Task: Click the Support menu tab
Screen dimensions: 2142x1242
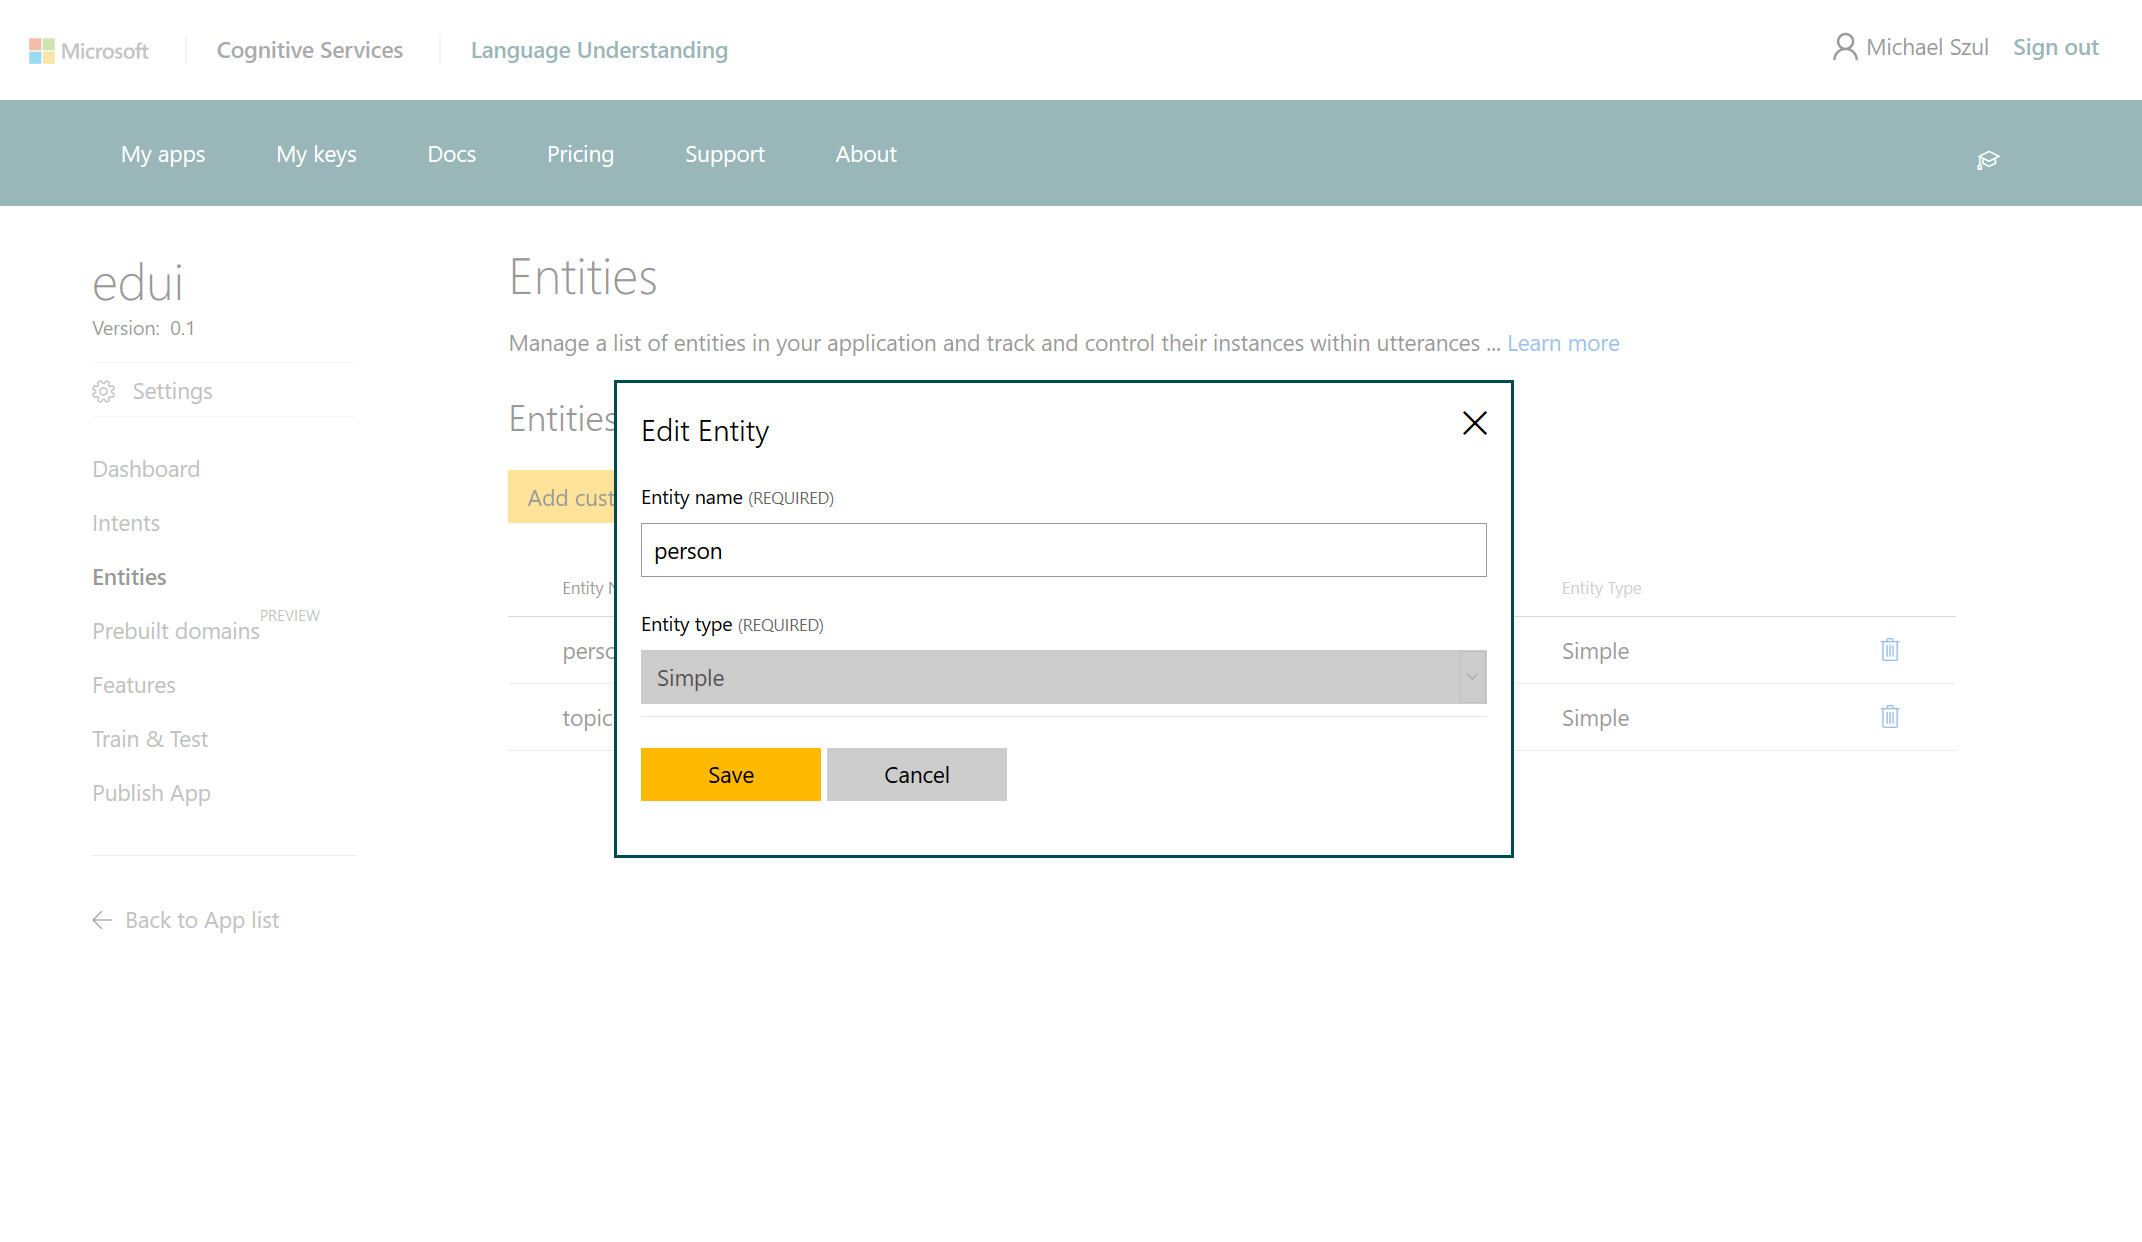Action: pyautogui.click(x=726, y=152)
